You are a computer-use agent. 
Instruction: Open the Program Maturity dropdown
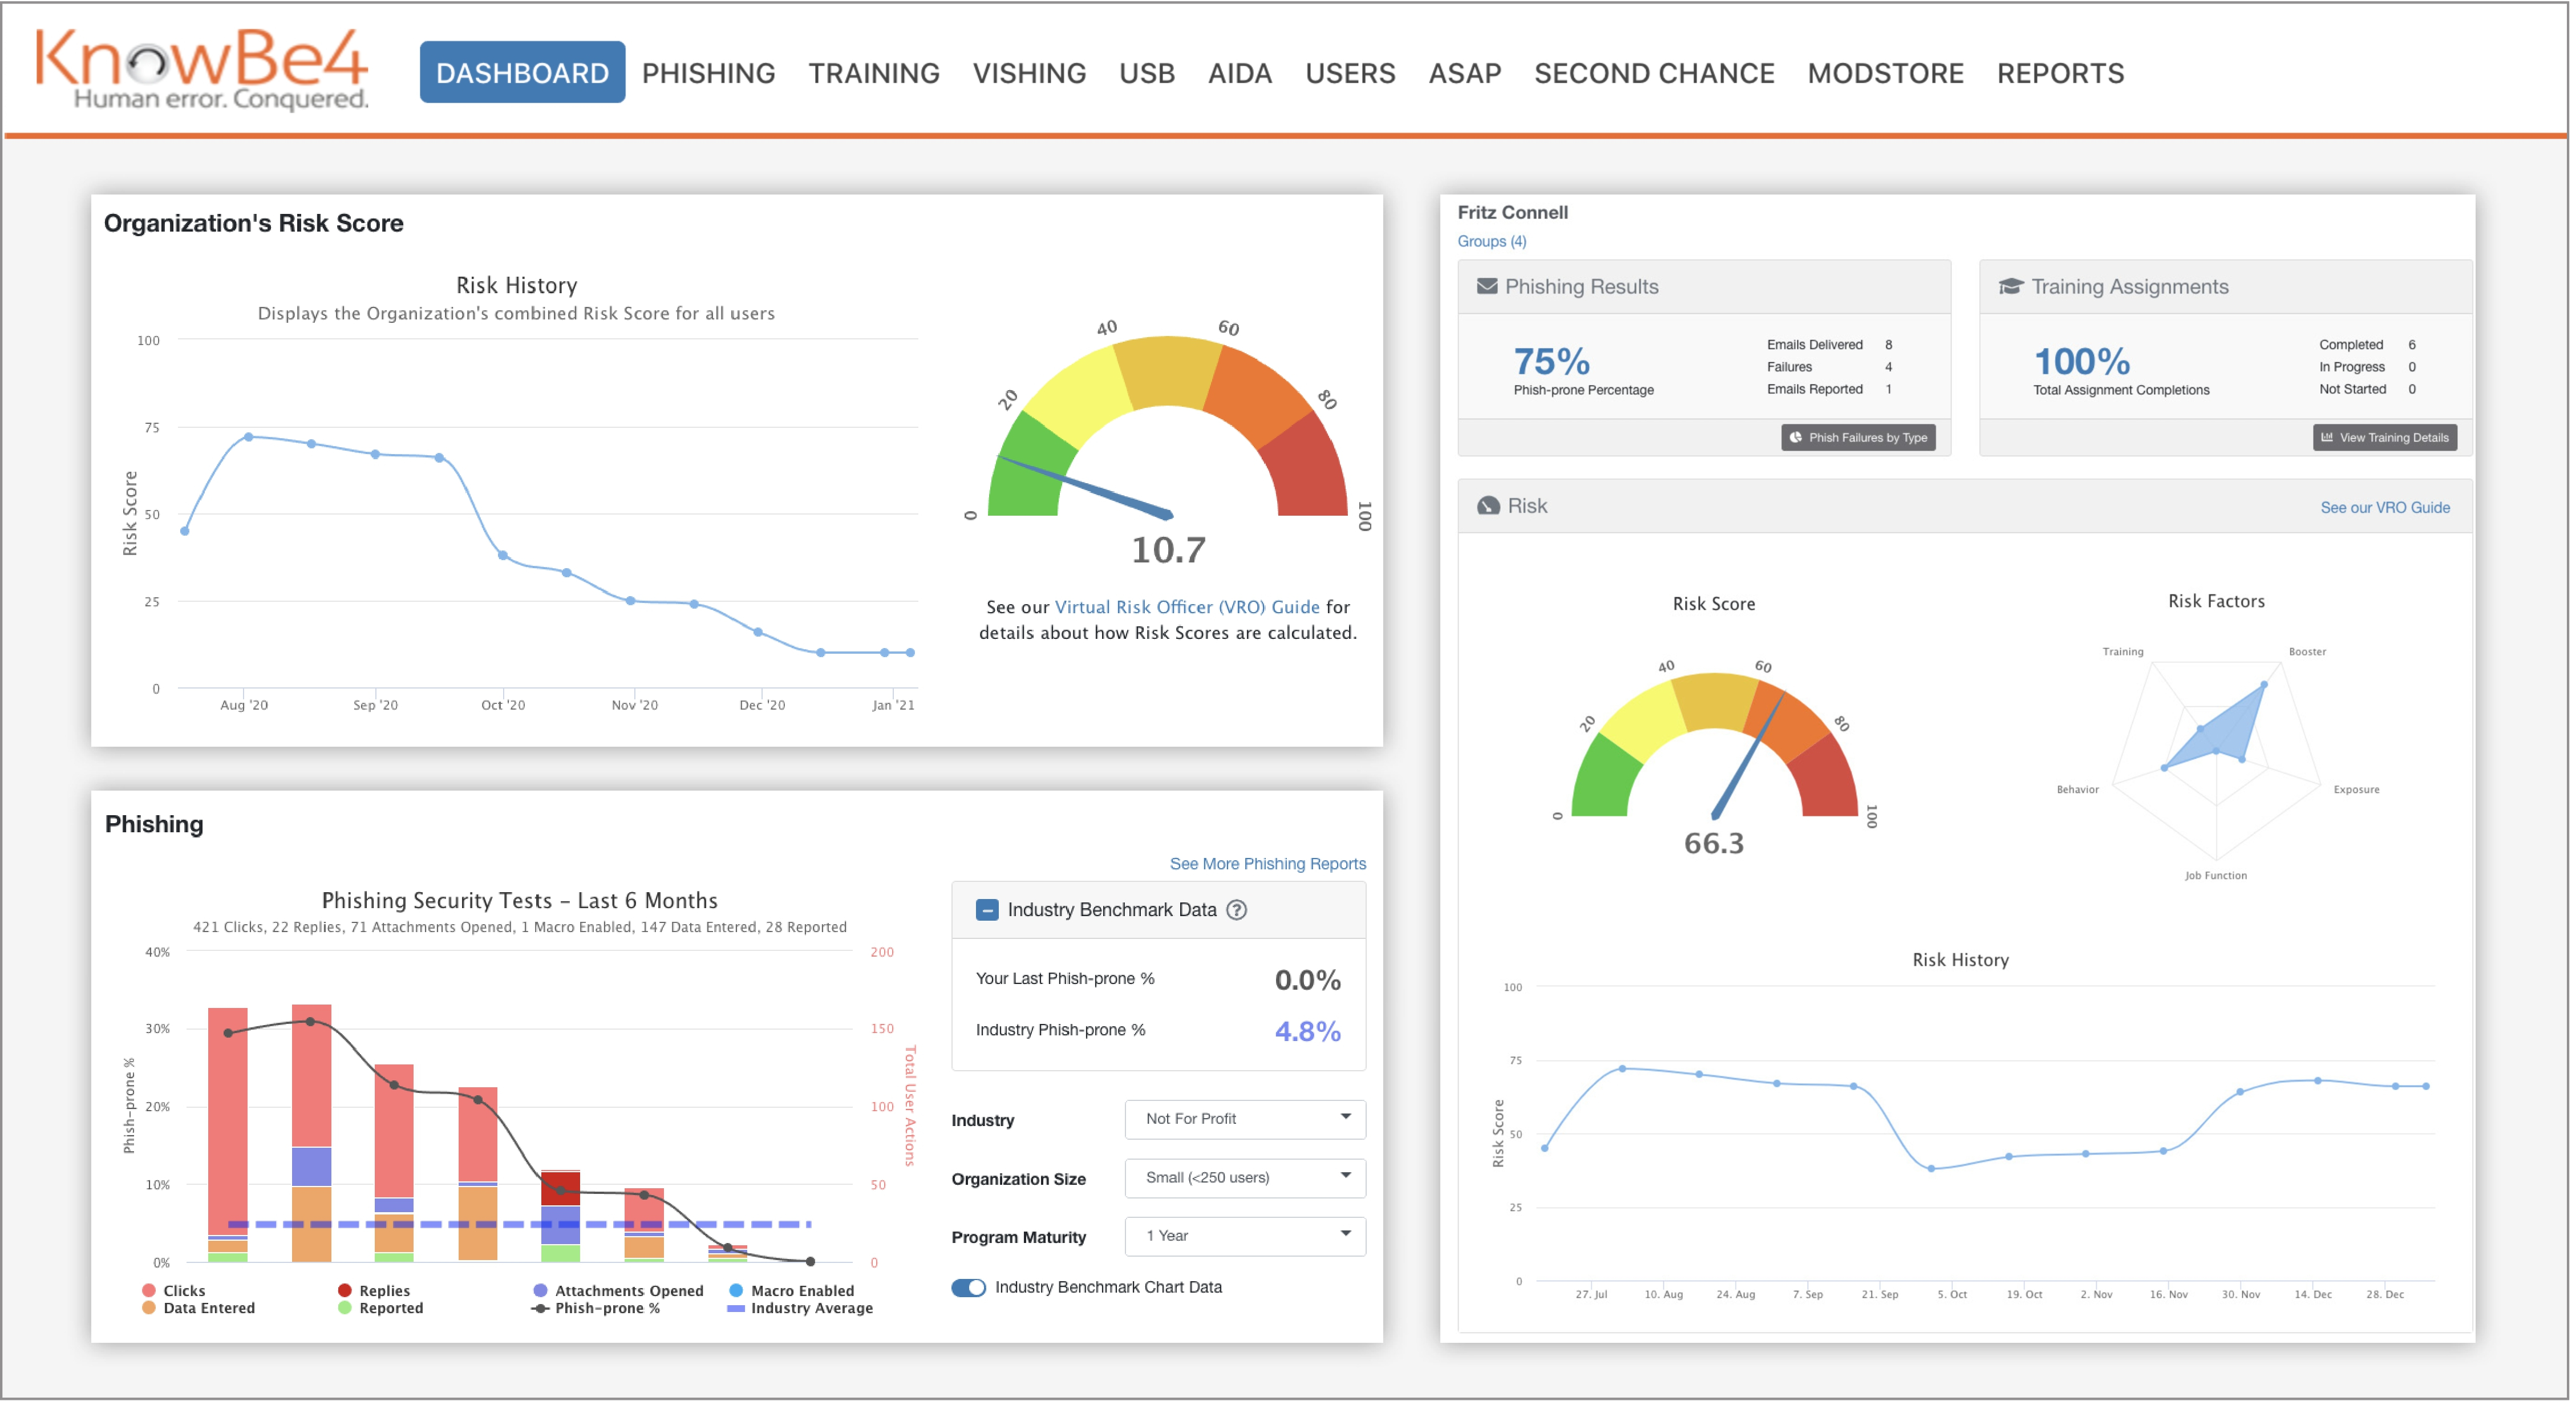[1244, 1236]
